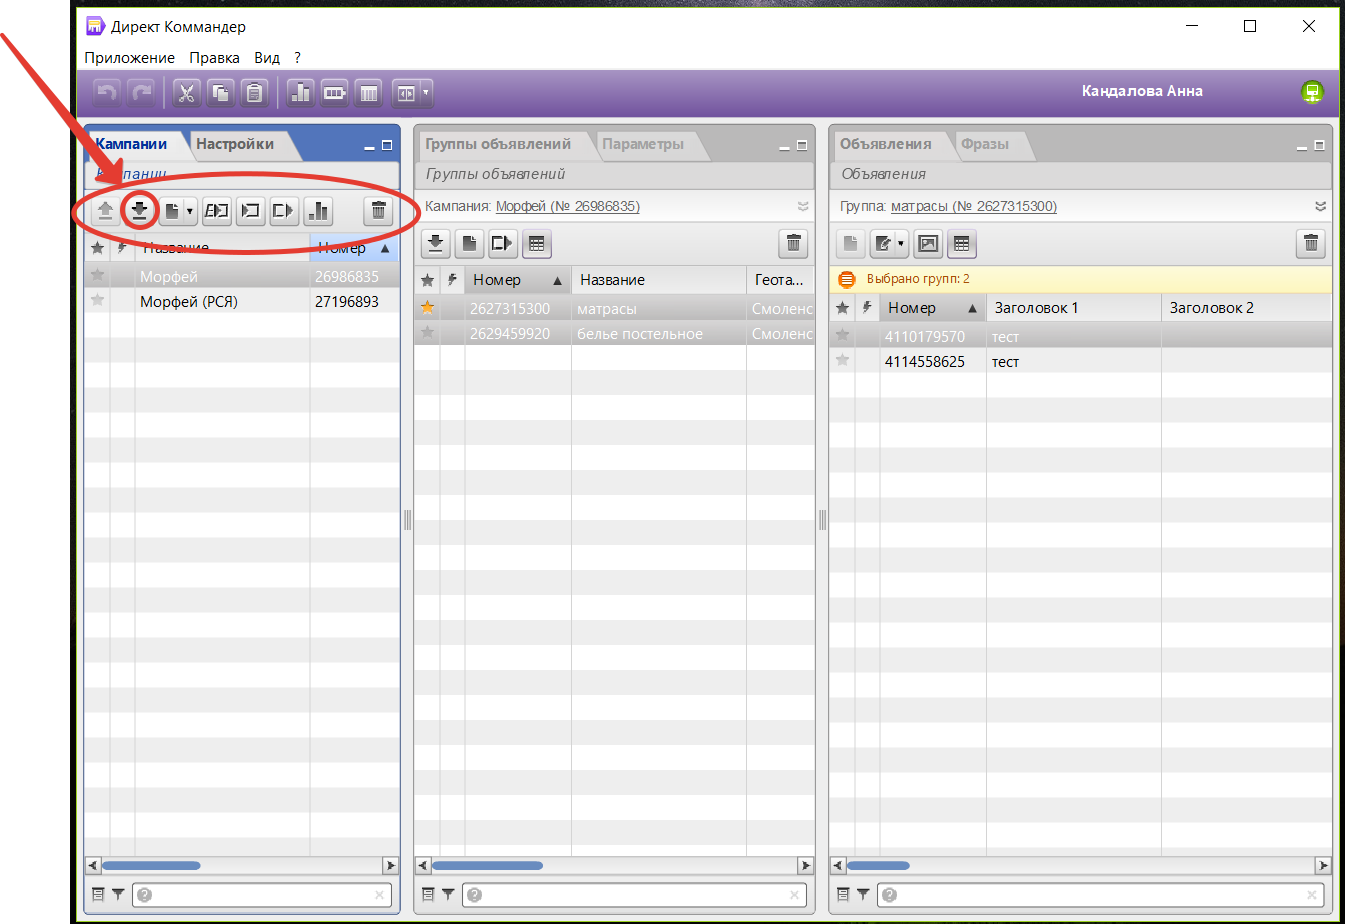
Task: Open the ? help menu
Action: tap(297, 58)
